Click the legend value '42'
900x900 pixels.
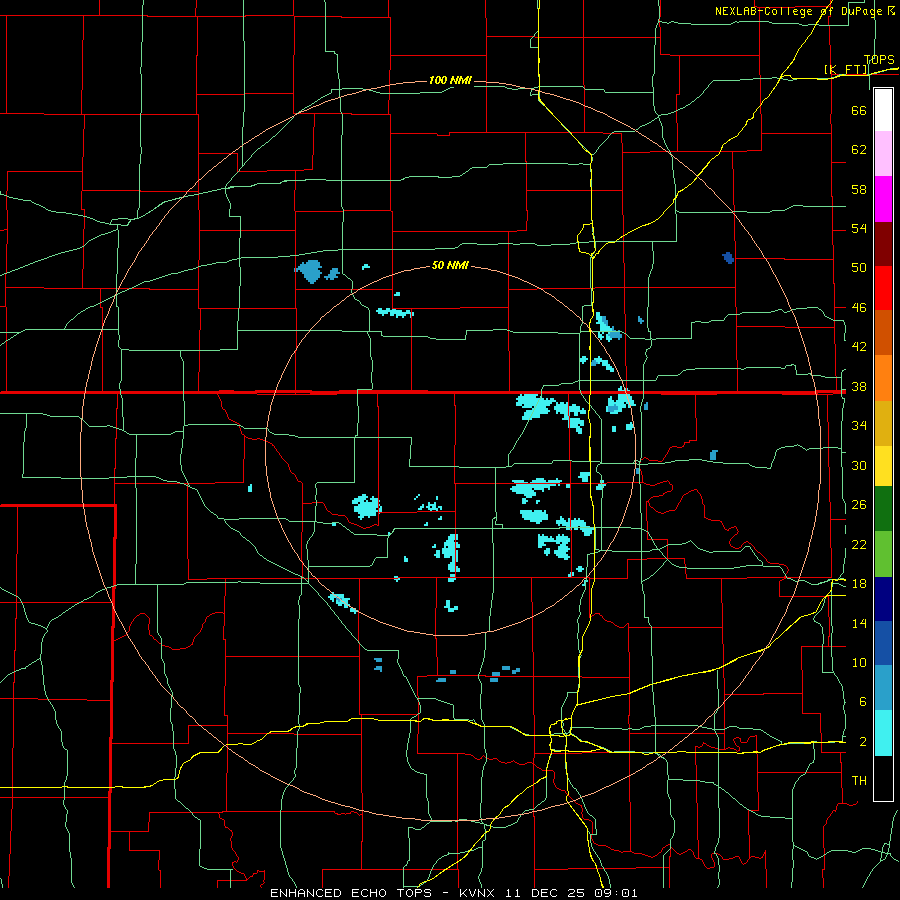tap(859, 347)
